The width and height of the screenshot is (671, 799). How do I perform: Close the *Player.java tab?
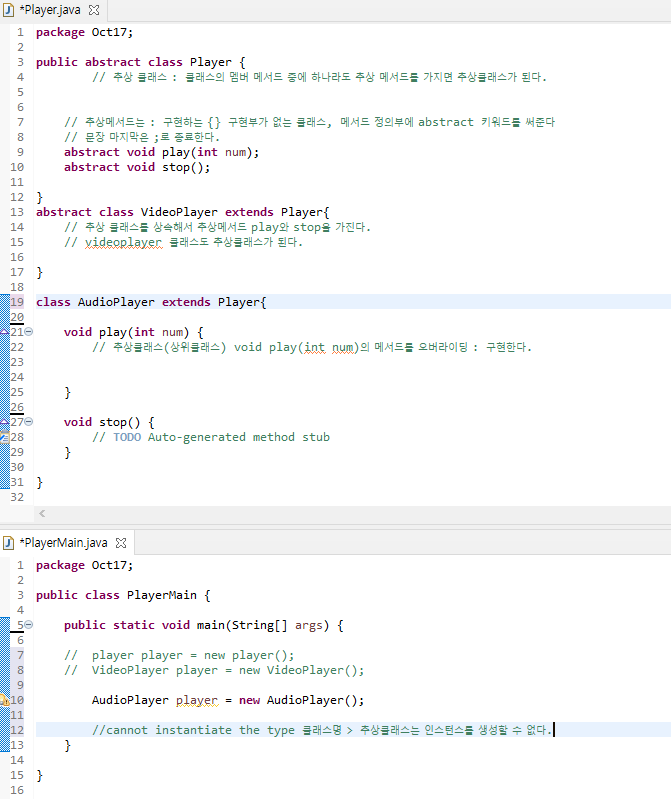94,10
